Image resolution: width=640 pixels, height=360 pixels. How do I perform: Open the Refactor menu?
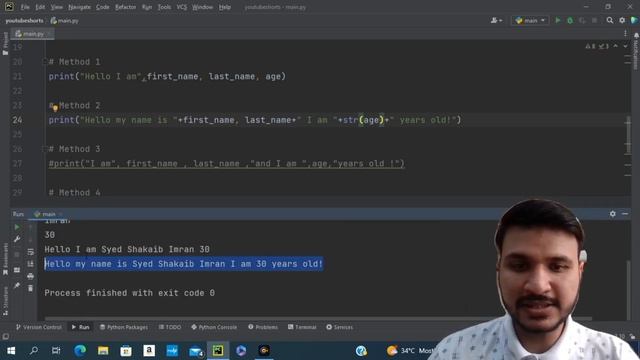[x=125, y=7]
